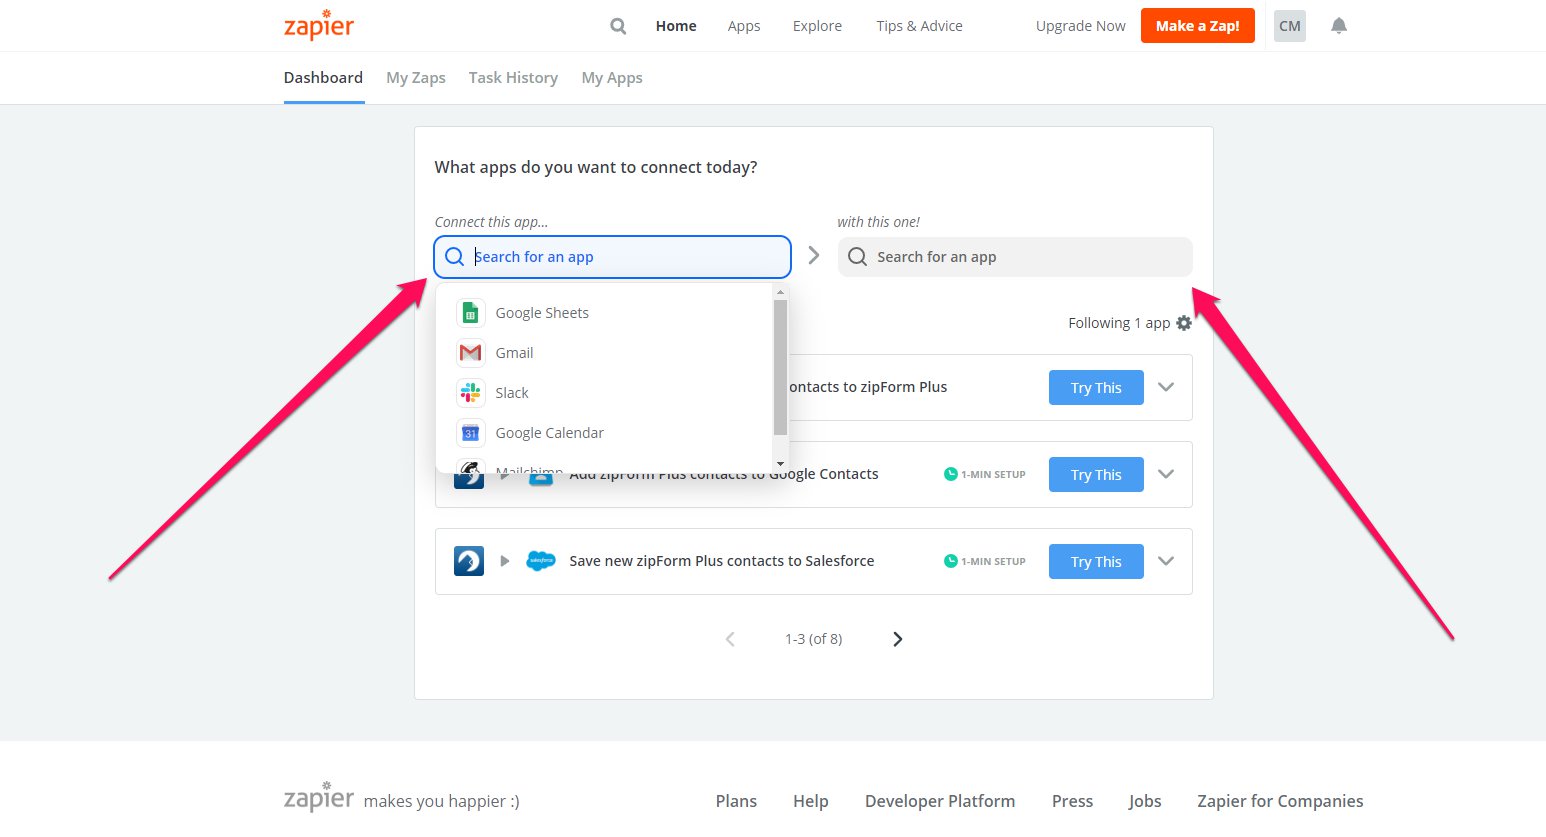
Task: Click the magnifier icon in left app search
Action: [454, 257]
